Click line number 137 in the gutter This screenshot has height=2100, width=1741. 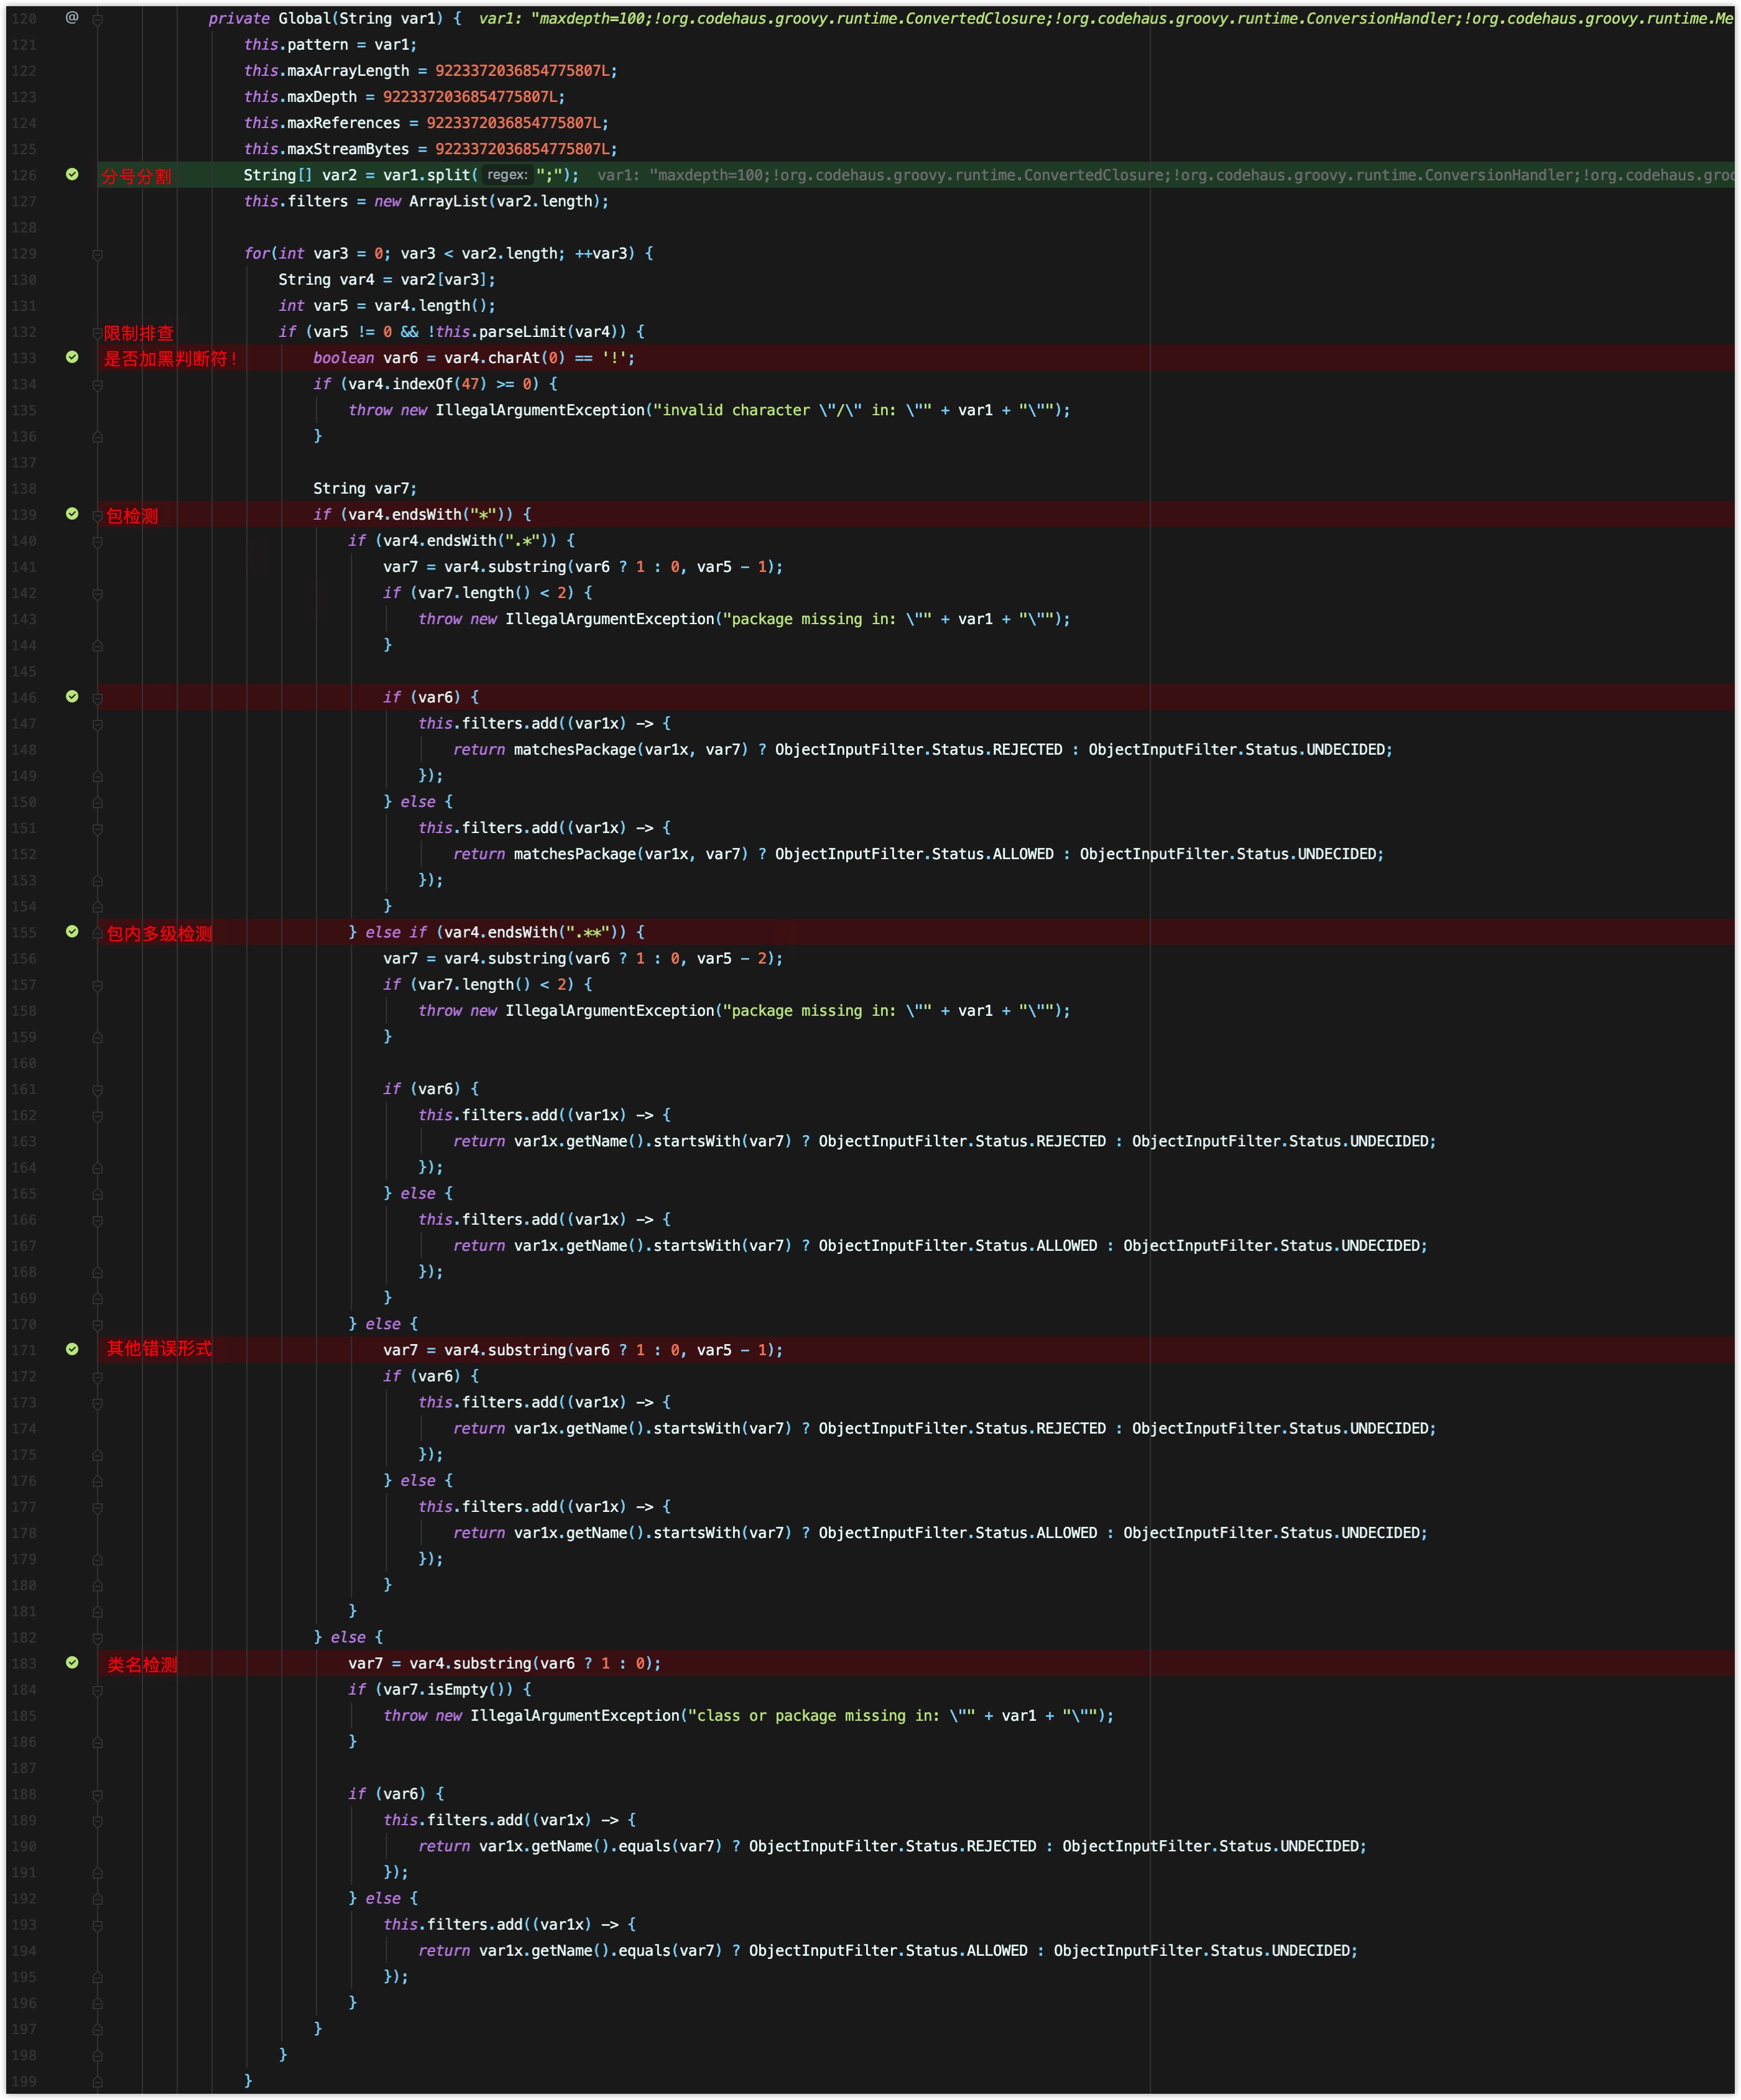pos(24,462)
